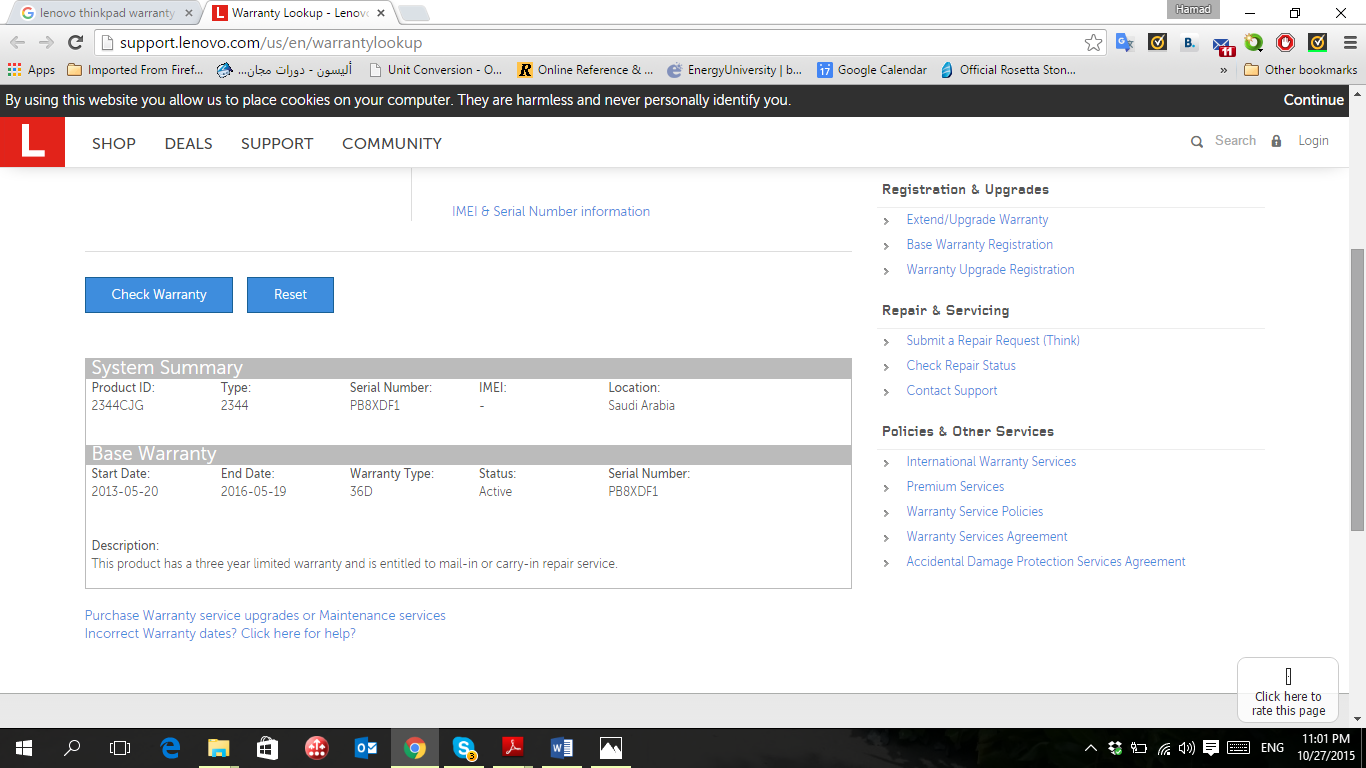Open taskbar search magnifier
Viewport: 1366px width, 768px height.
[x=72, y=748]
